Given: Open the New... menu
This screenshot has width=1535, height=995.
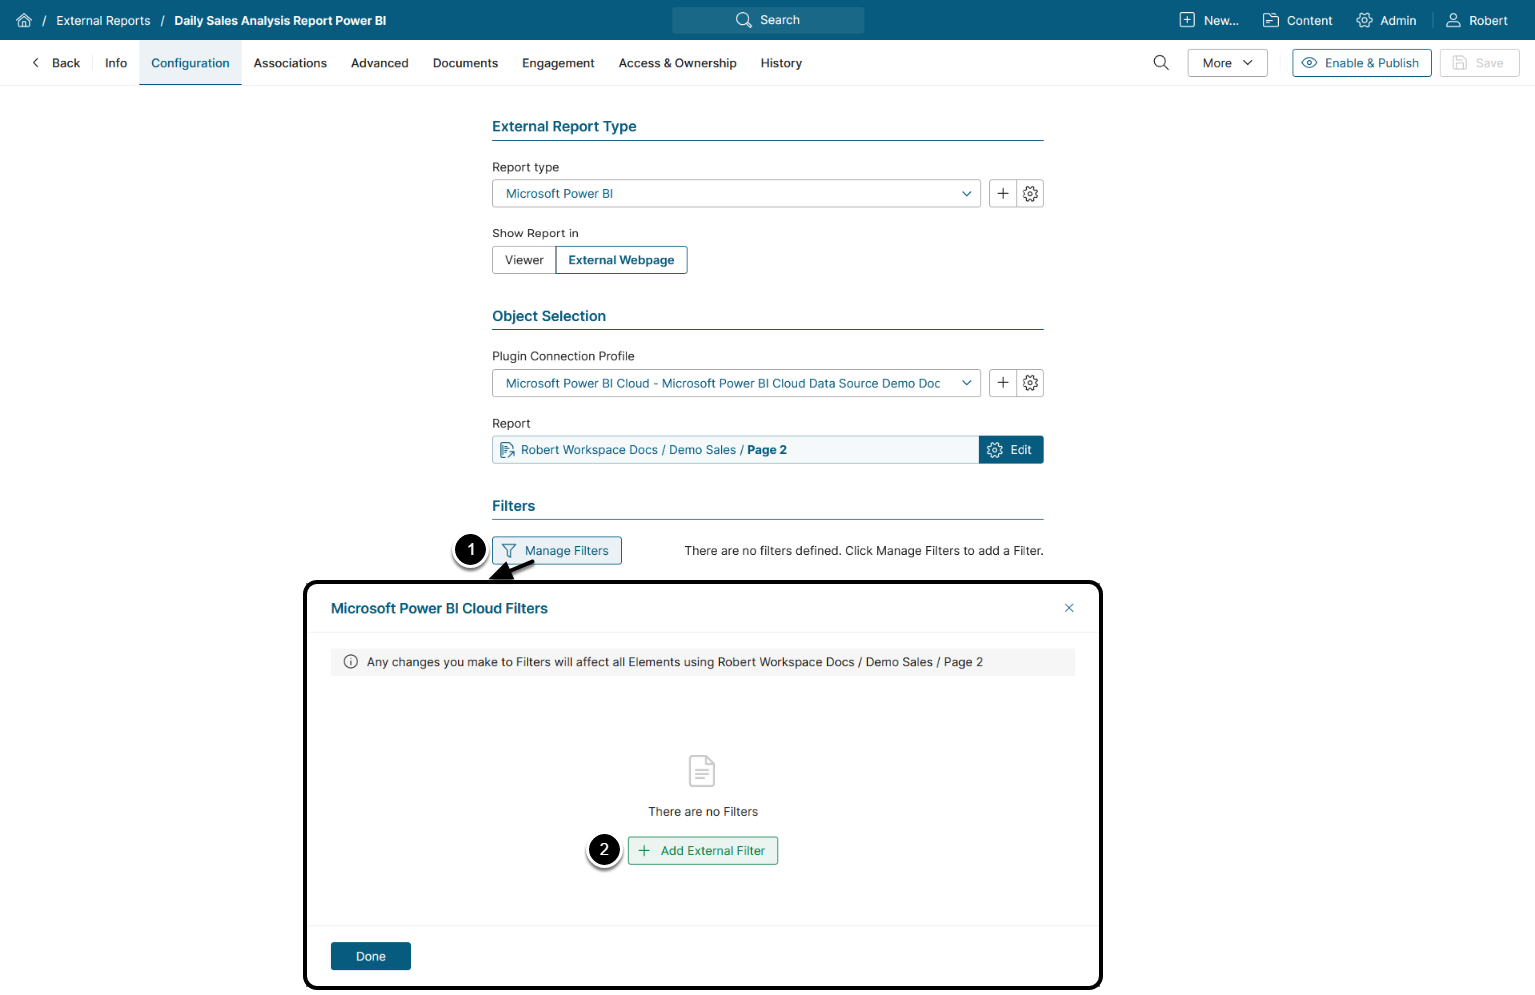Looking at the screenshot, I should click(1209, 20).
